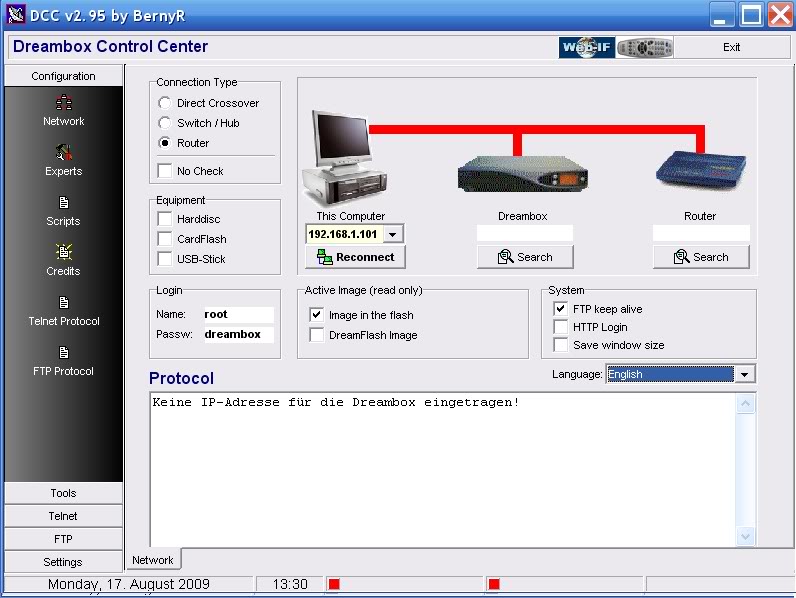Screen dimensions: 796x598
Task: Open the Network icon in sidebar
Action: 63,103
